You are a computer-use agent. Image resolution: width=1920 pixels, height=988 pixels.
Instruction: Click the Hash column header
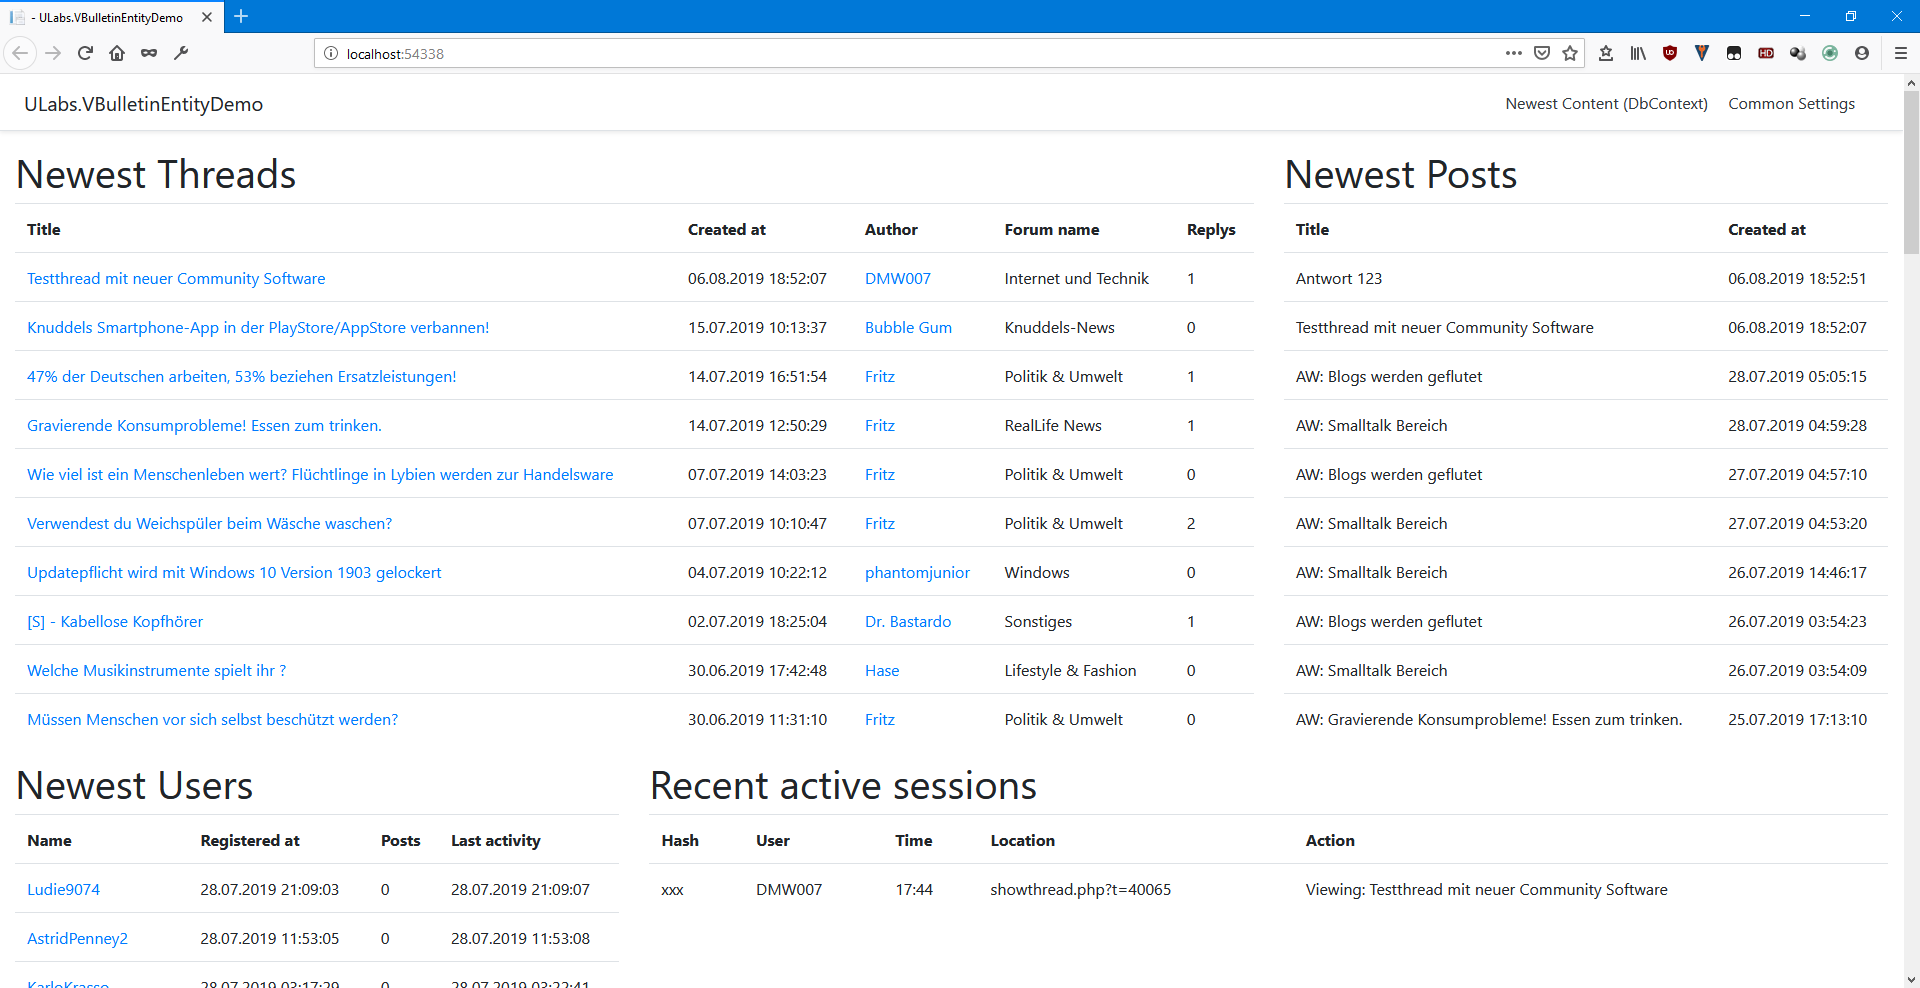[x=680, y=841]
